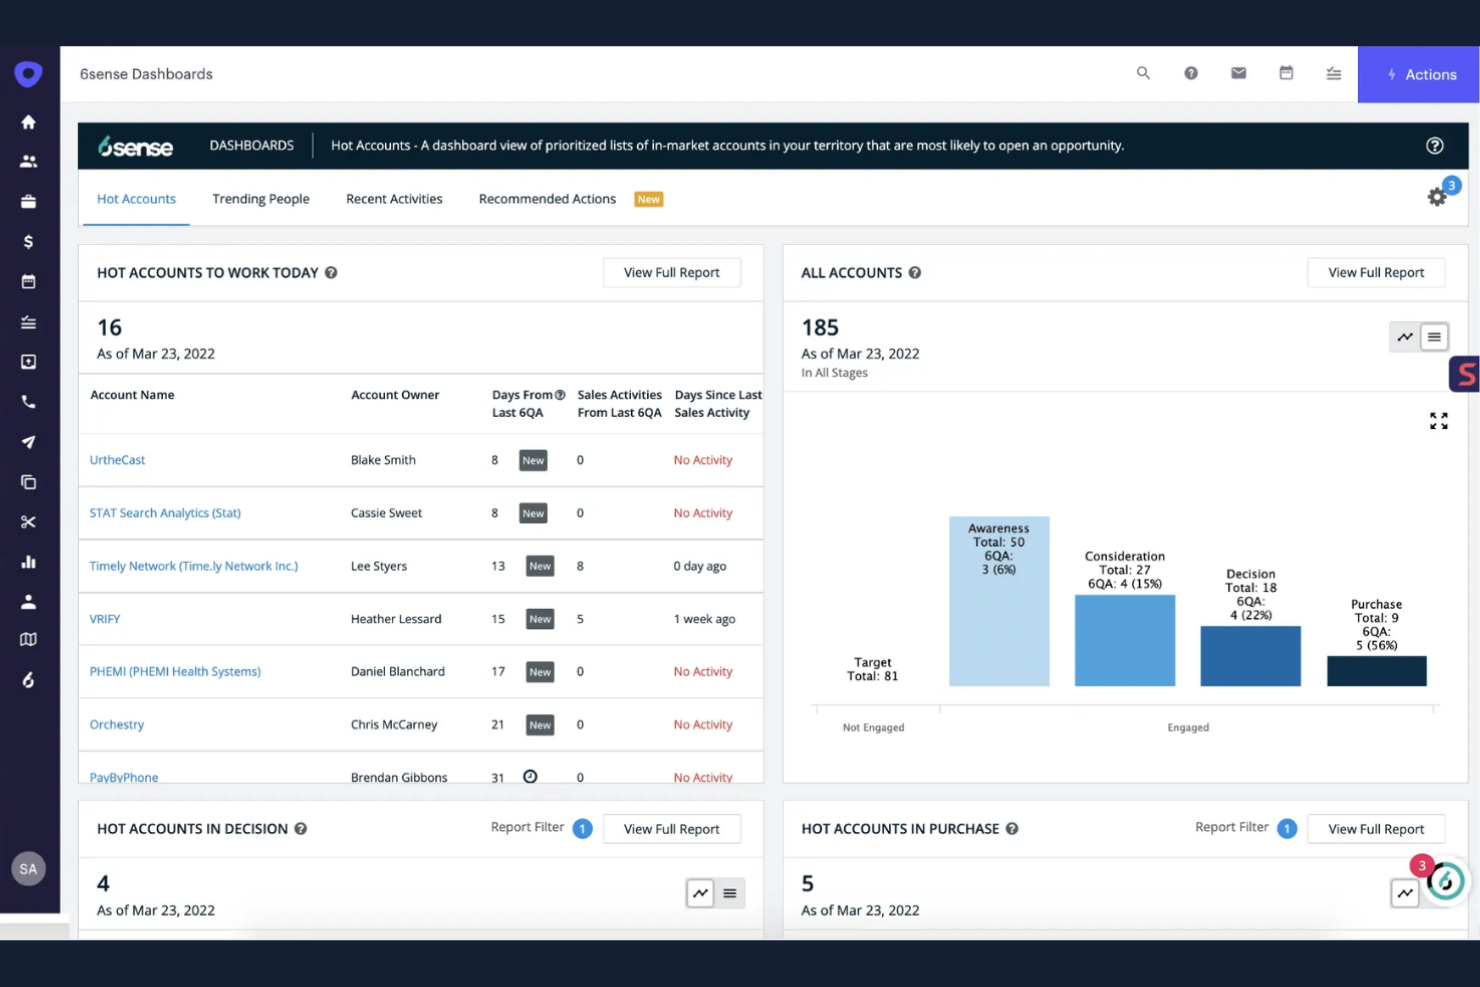This screenshot has height=987, width=1480.
Task: View Full Report for All Accounts
Action: pyautogui.click(x=1376, y=272)
